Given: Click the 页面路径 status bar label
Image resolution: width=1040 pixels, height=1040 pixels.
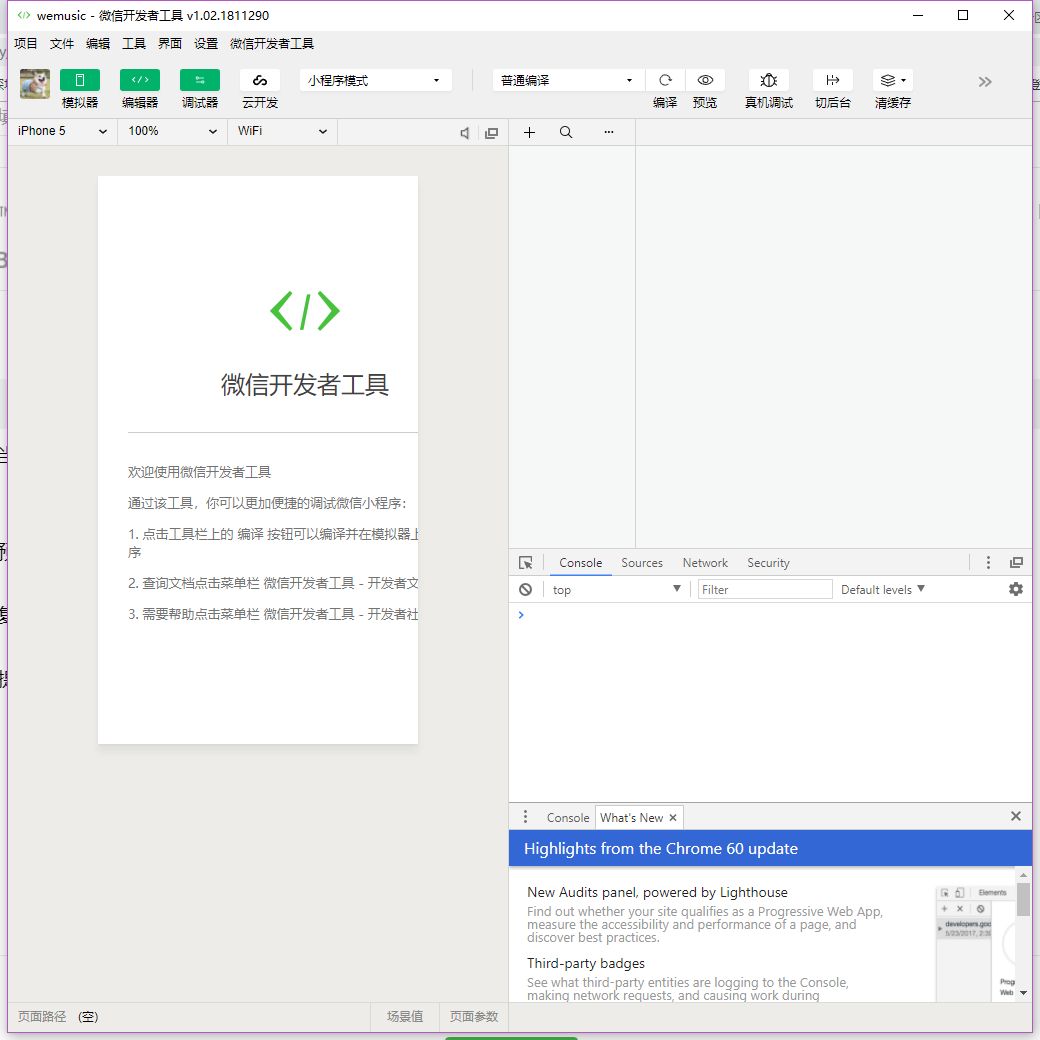Looking at the screenshot, I should [x=42, y=1017].
